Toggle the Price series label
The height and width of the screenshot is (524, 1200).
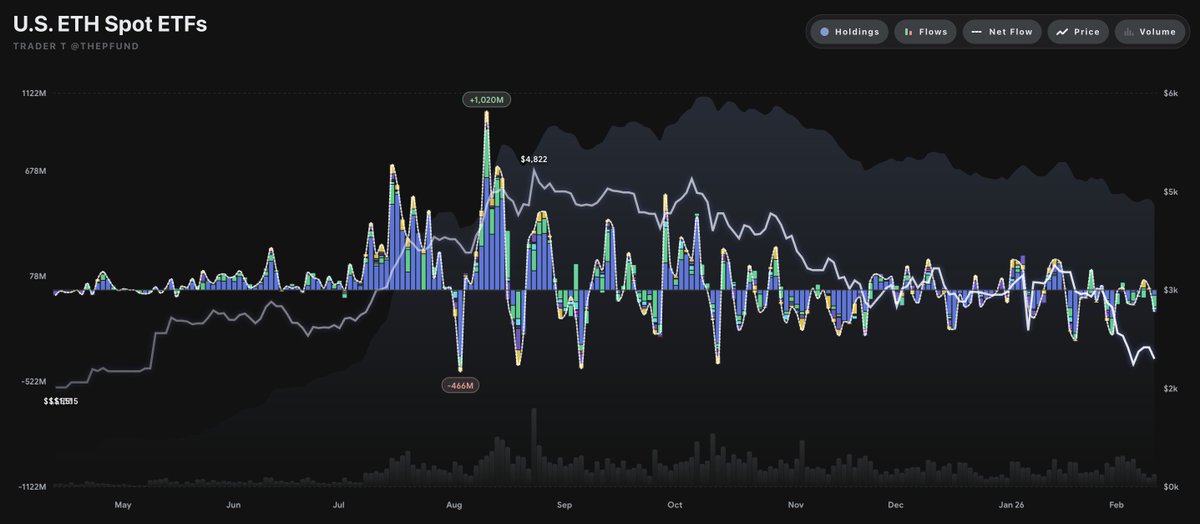[x=1086, y=32]
